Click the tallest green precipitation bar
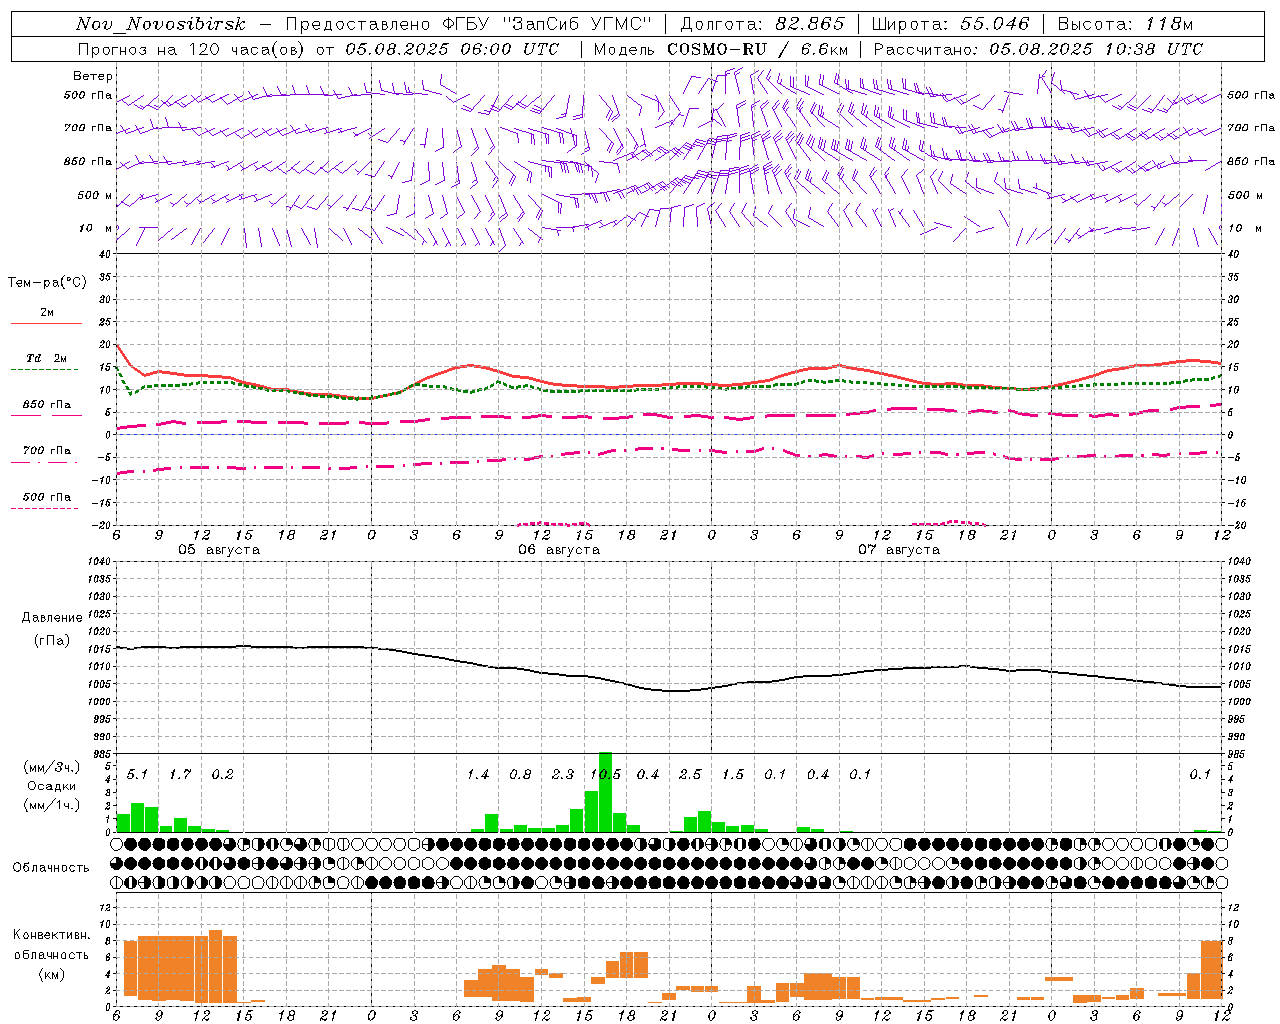 point(605,792)
